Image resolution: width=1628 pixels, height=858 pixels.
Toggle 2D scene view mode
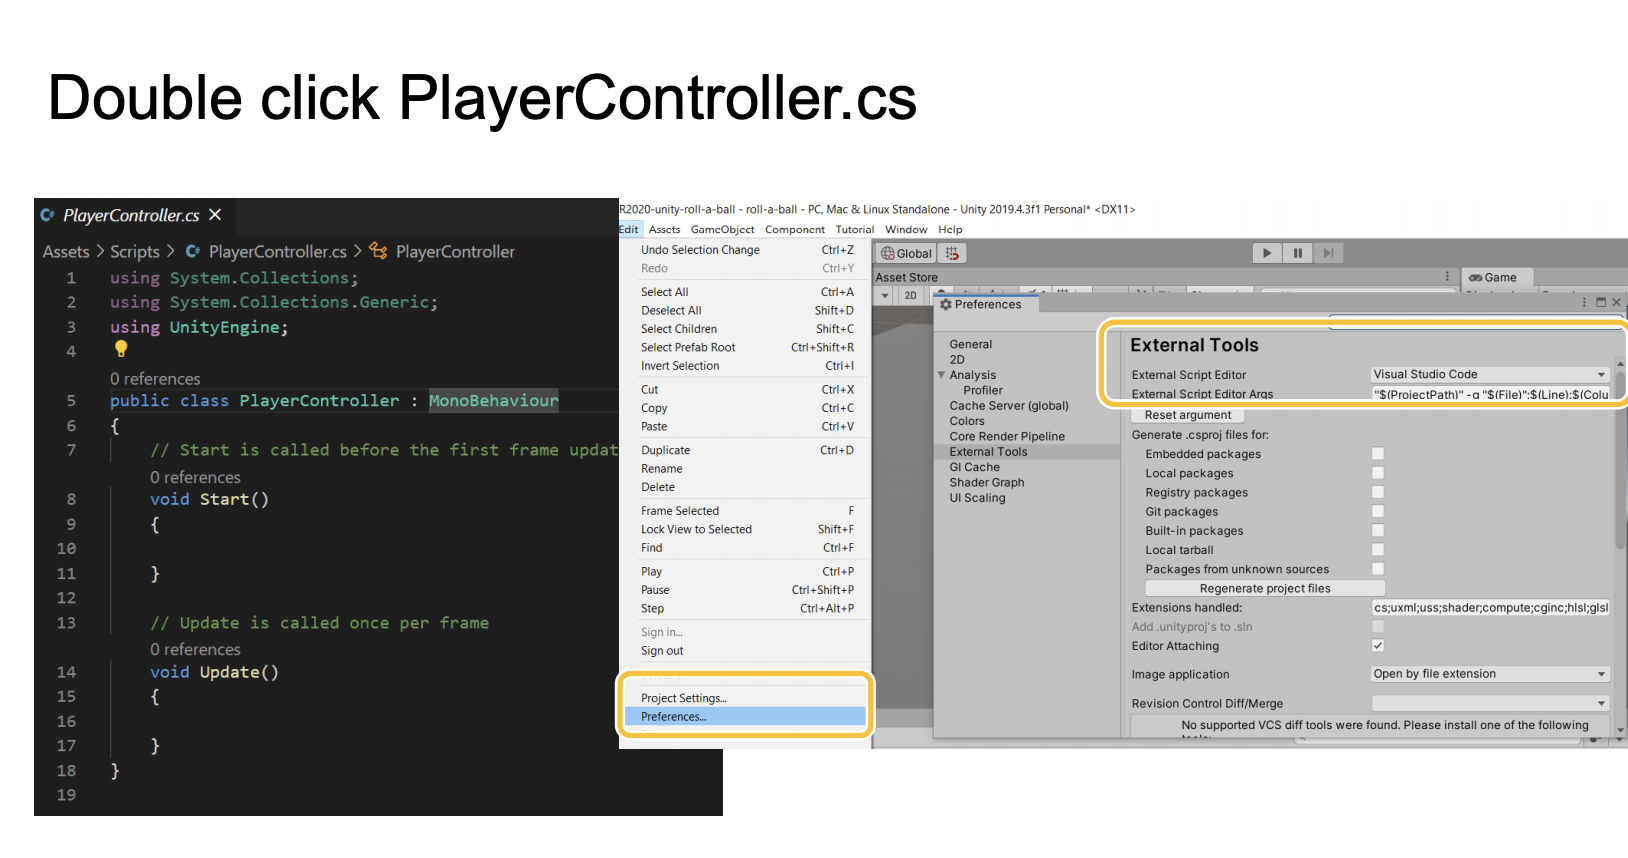tap(910, 296)
